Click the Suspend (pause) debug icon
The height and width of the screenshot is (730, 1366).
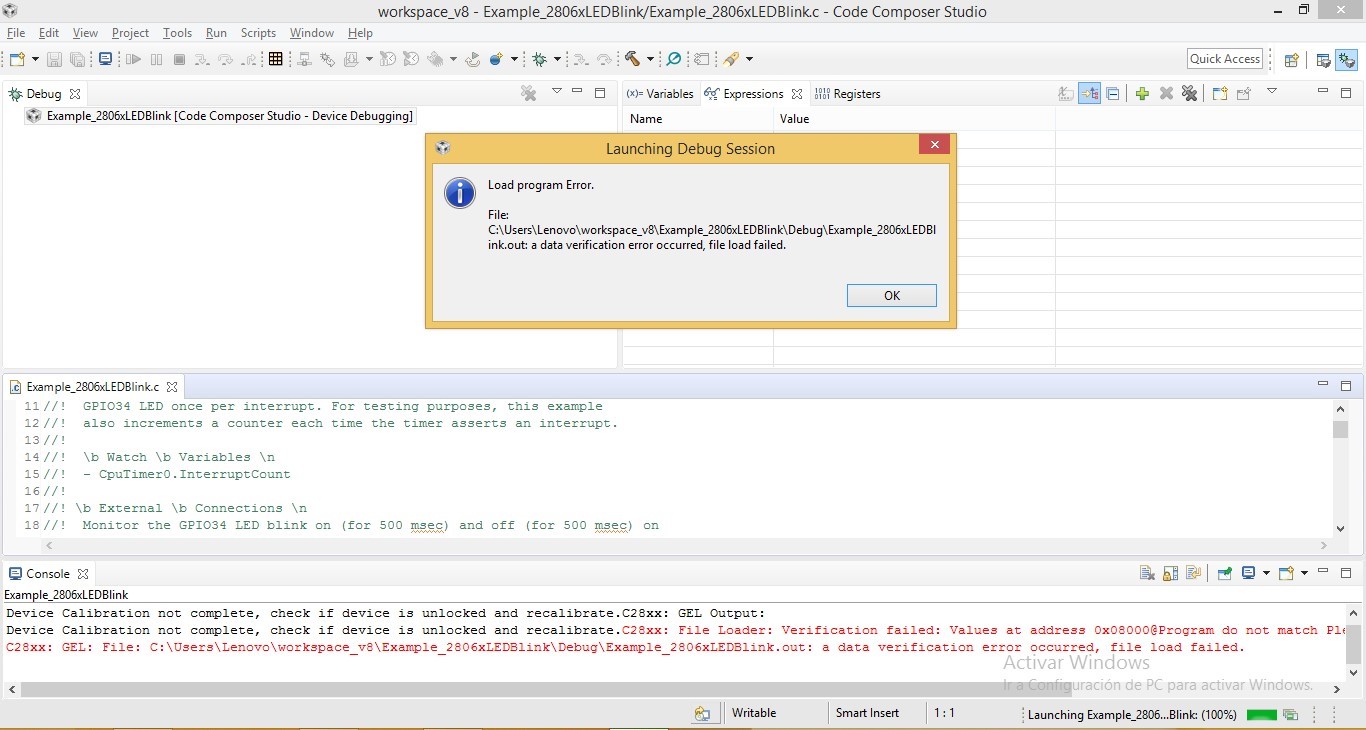coord(156,59)
